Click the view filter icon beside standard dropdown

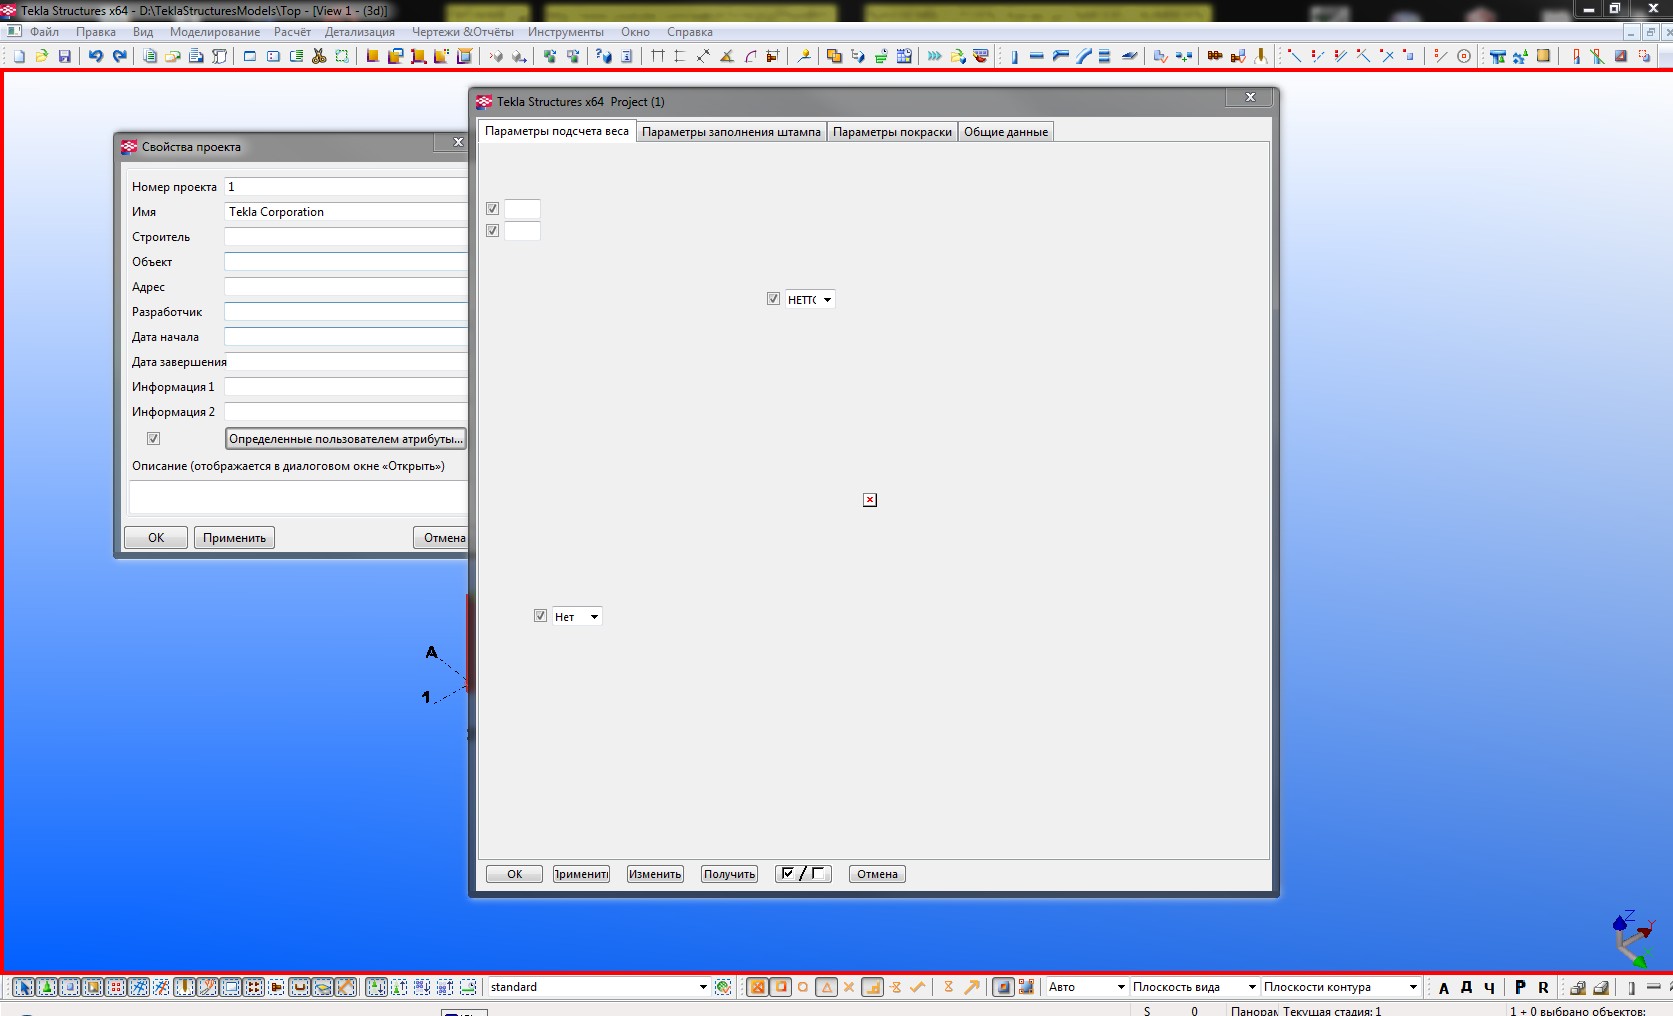click(723, 987)
